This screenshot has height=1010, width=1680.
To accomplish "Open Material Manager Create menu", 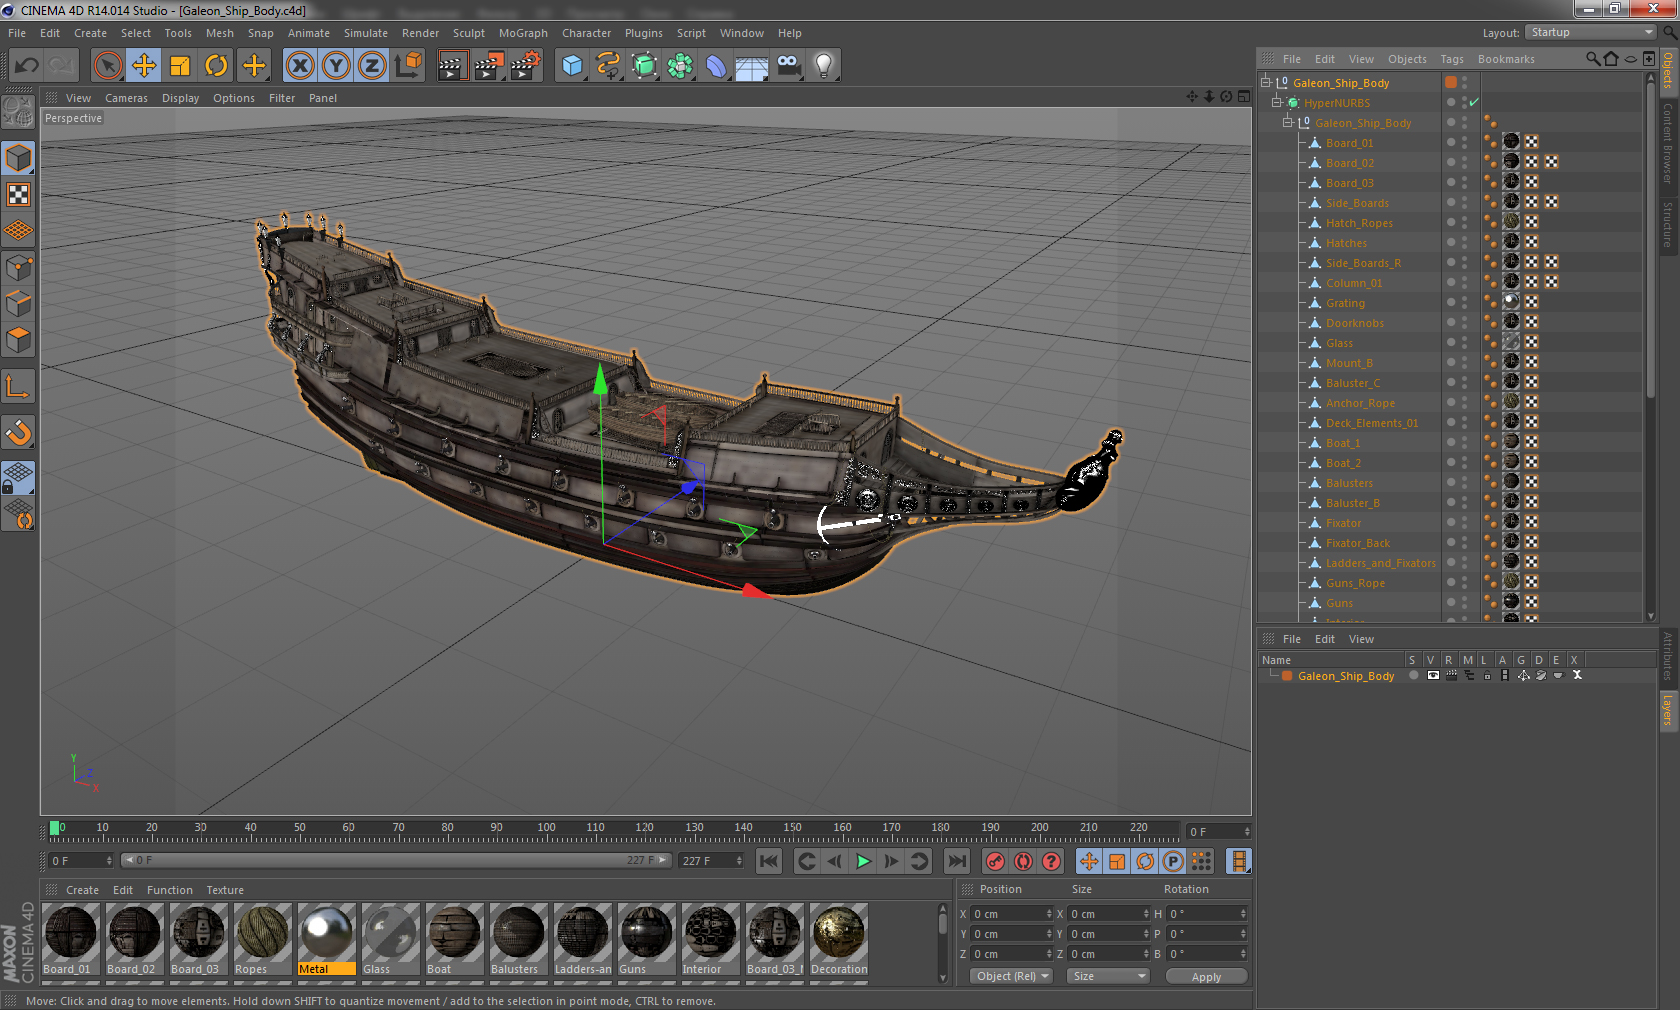I will click(82, 890).
